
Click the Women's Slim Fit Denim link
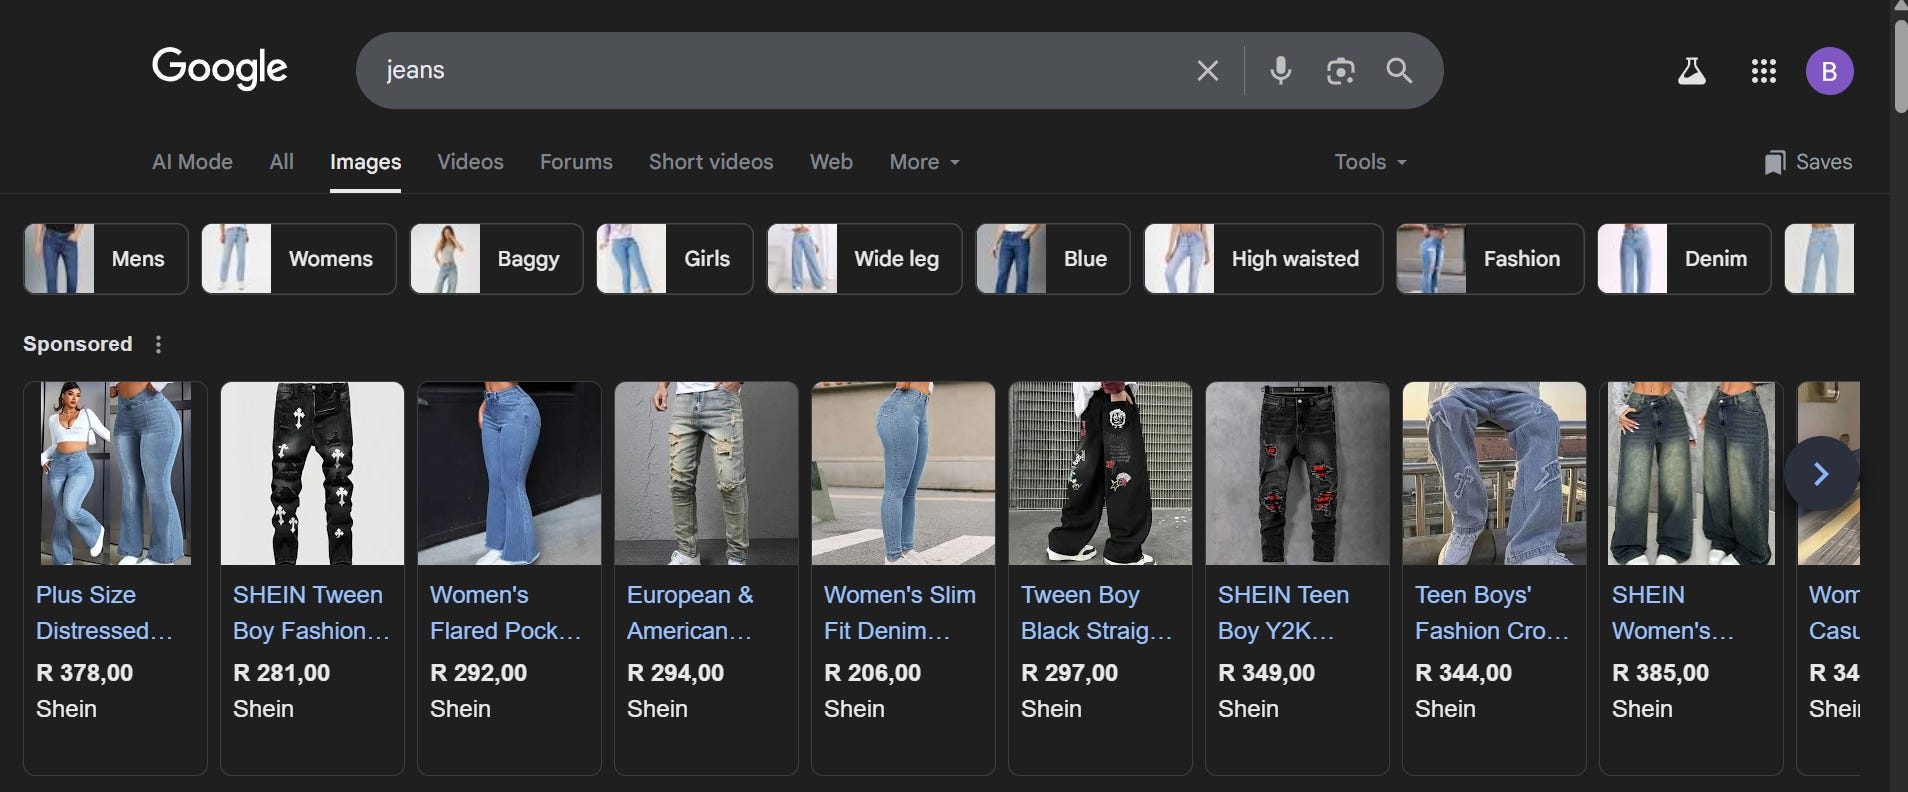(x=900, y=613)
